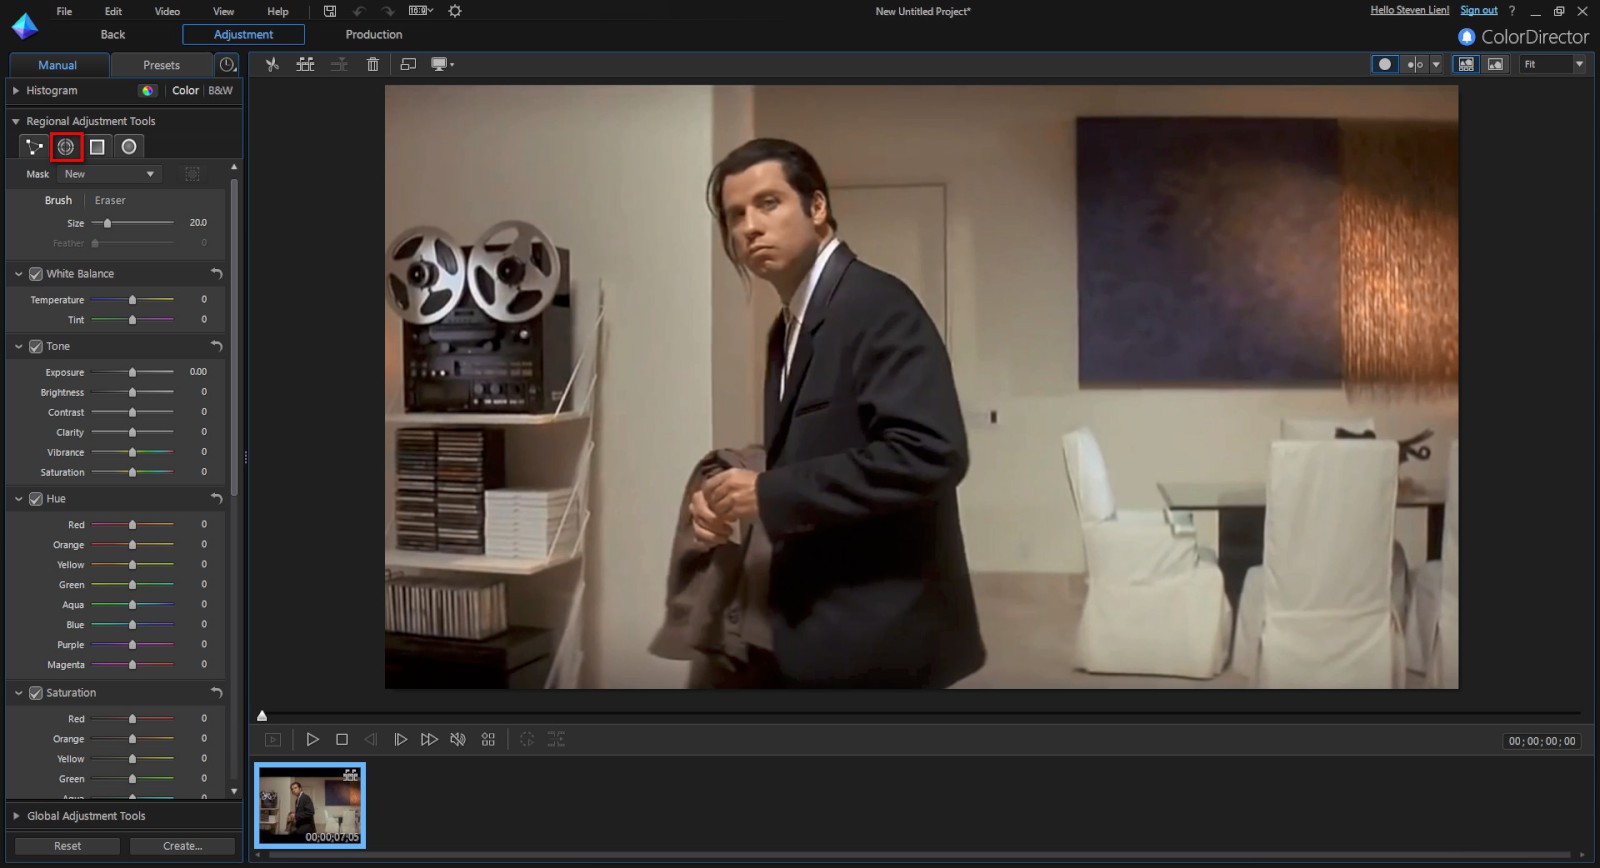Click the Reset button
The image size is (1600, 868).
click(x=67, y=846)
